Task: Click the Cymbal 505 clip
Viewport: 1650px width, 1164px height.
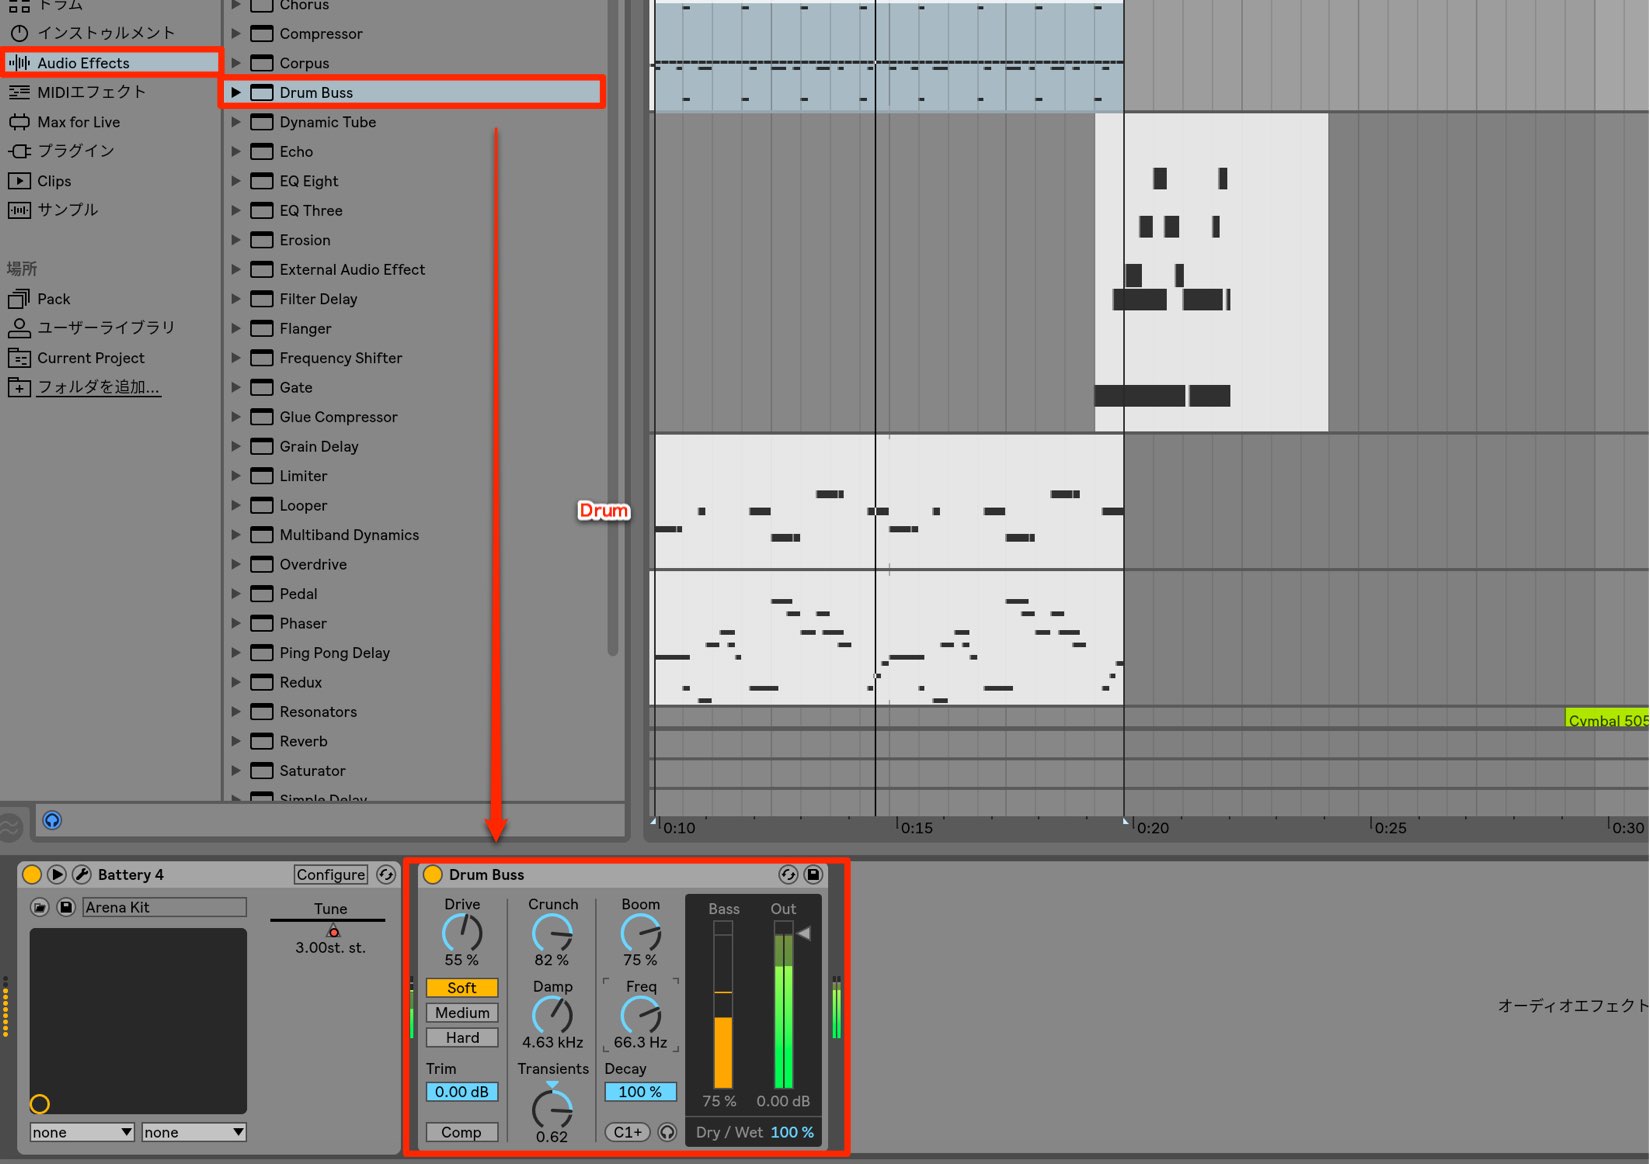Action: 1607,720
